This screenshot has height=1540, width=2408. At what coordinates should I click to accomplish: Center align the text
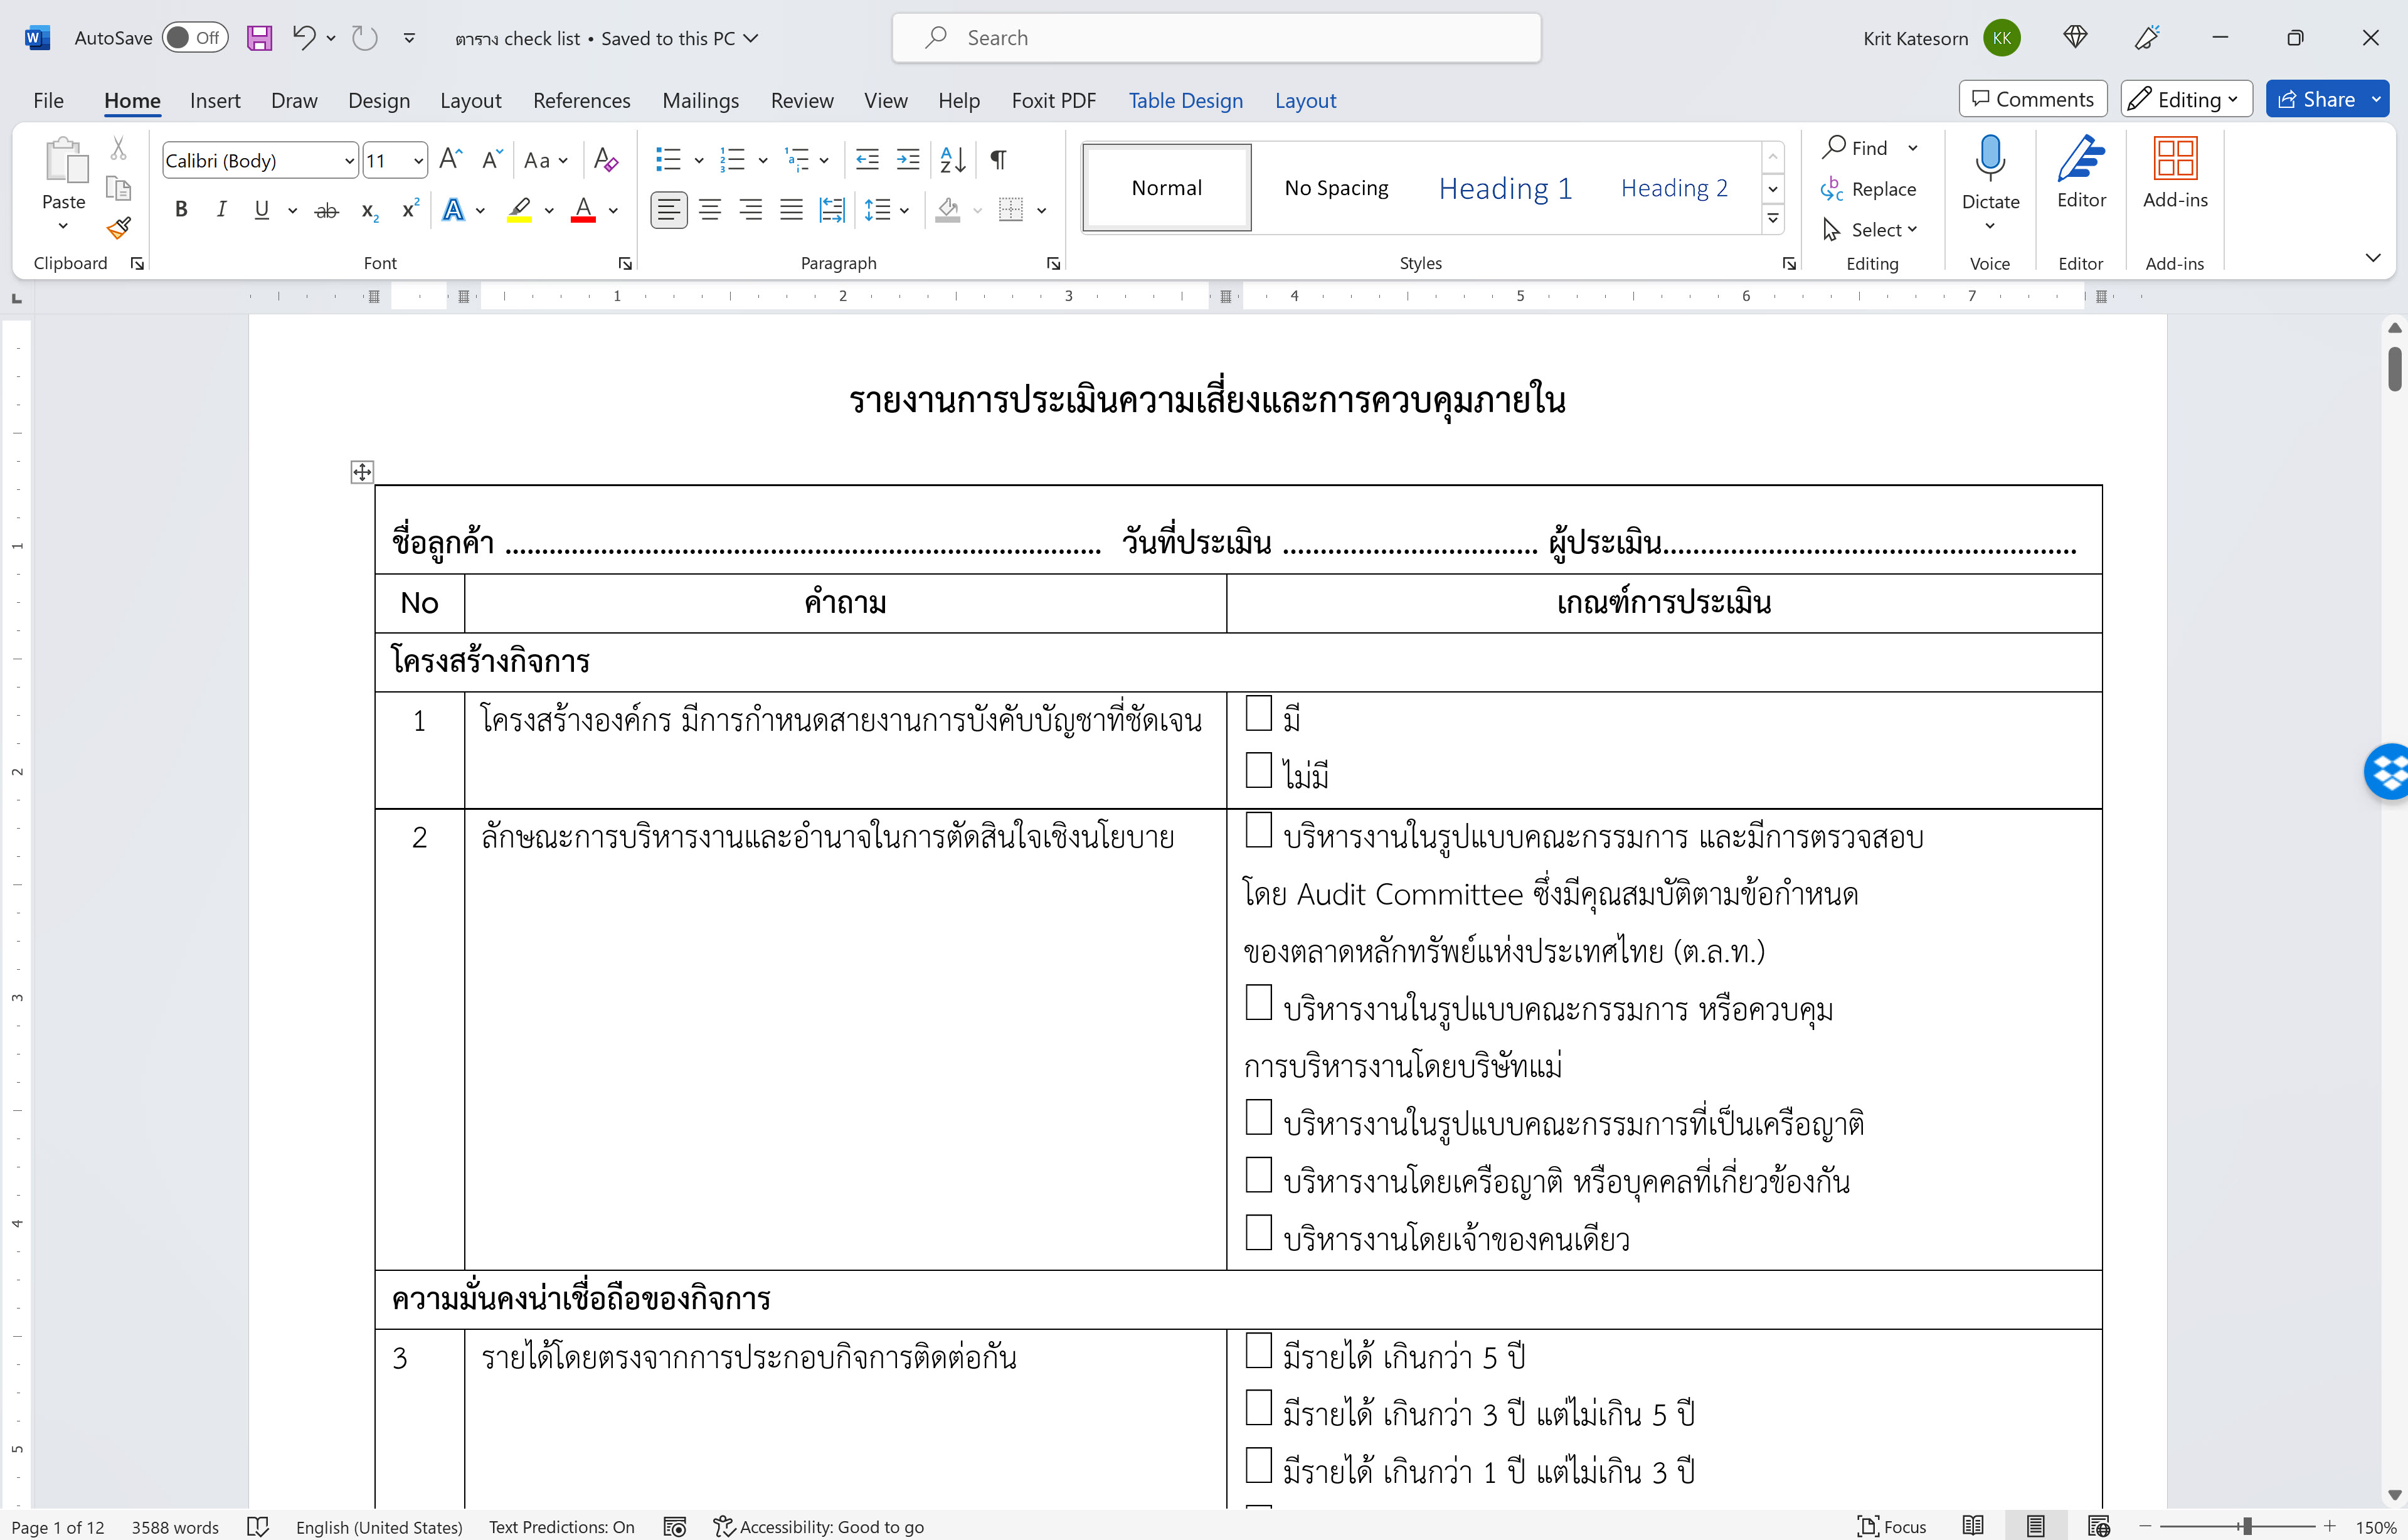(710, 210)
